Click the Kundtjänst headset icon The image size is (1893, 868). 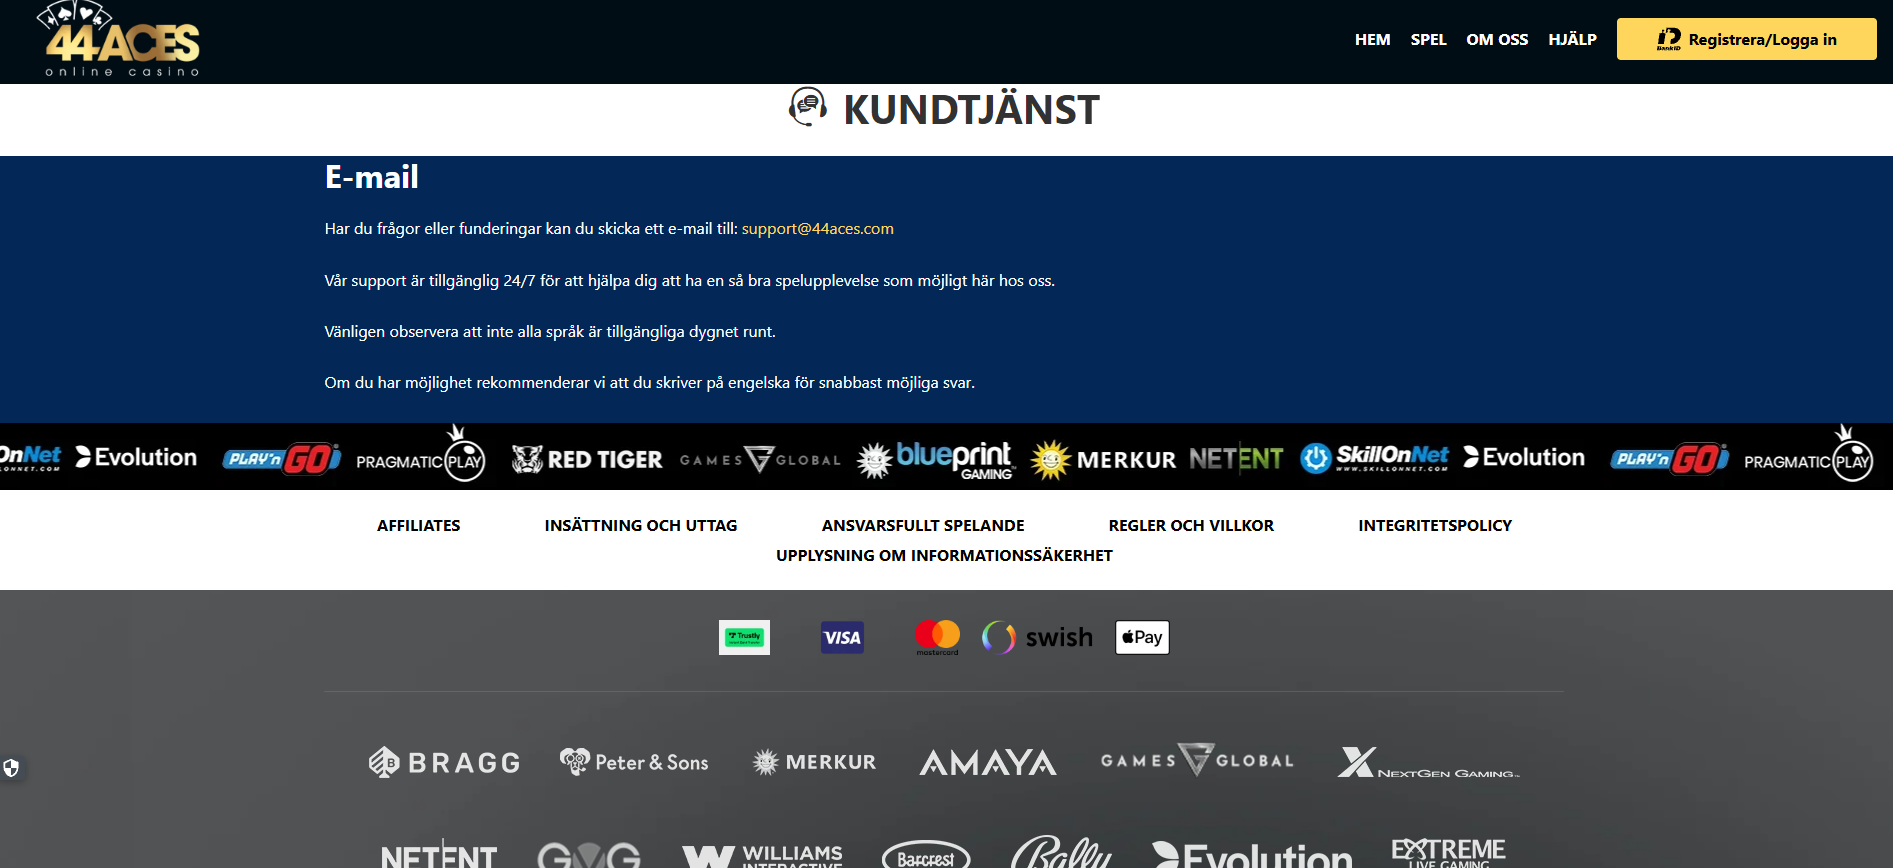[808, 107]
